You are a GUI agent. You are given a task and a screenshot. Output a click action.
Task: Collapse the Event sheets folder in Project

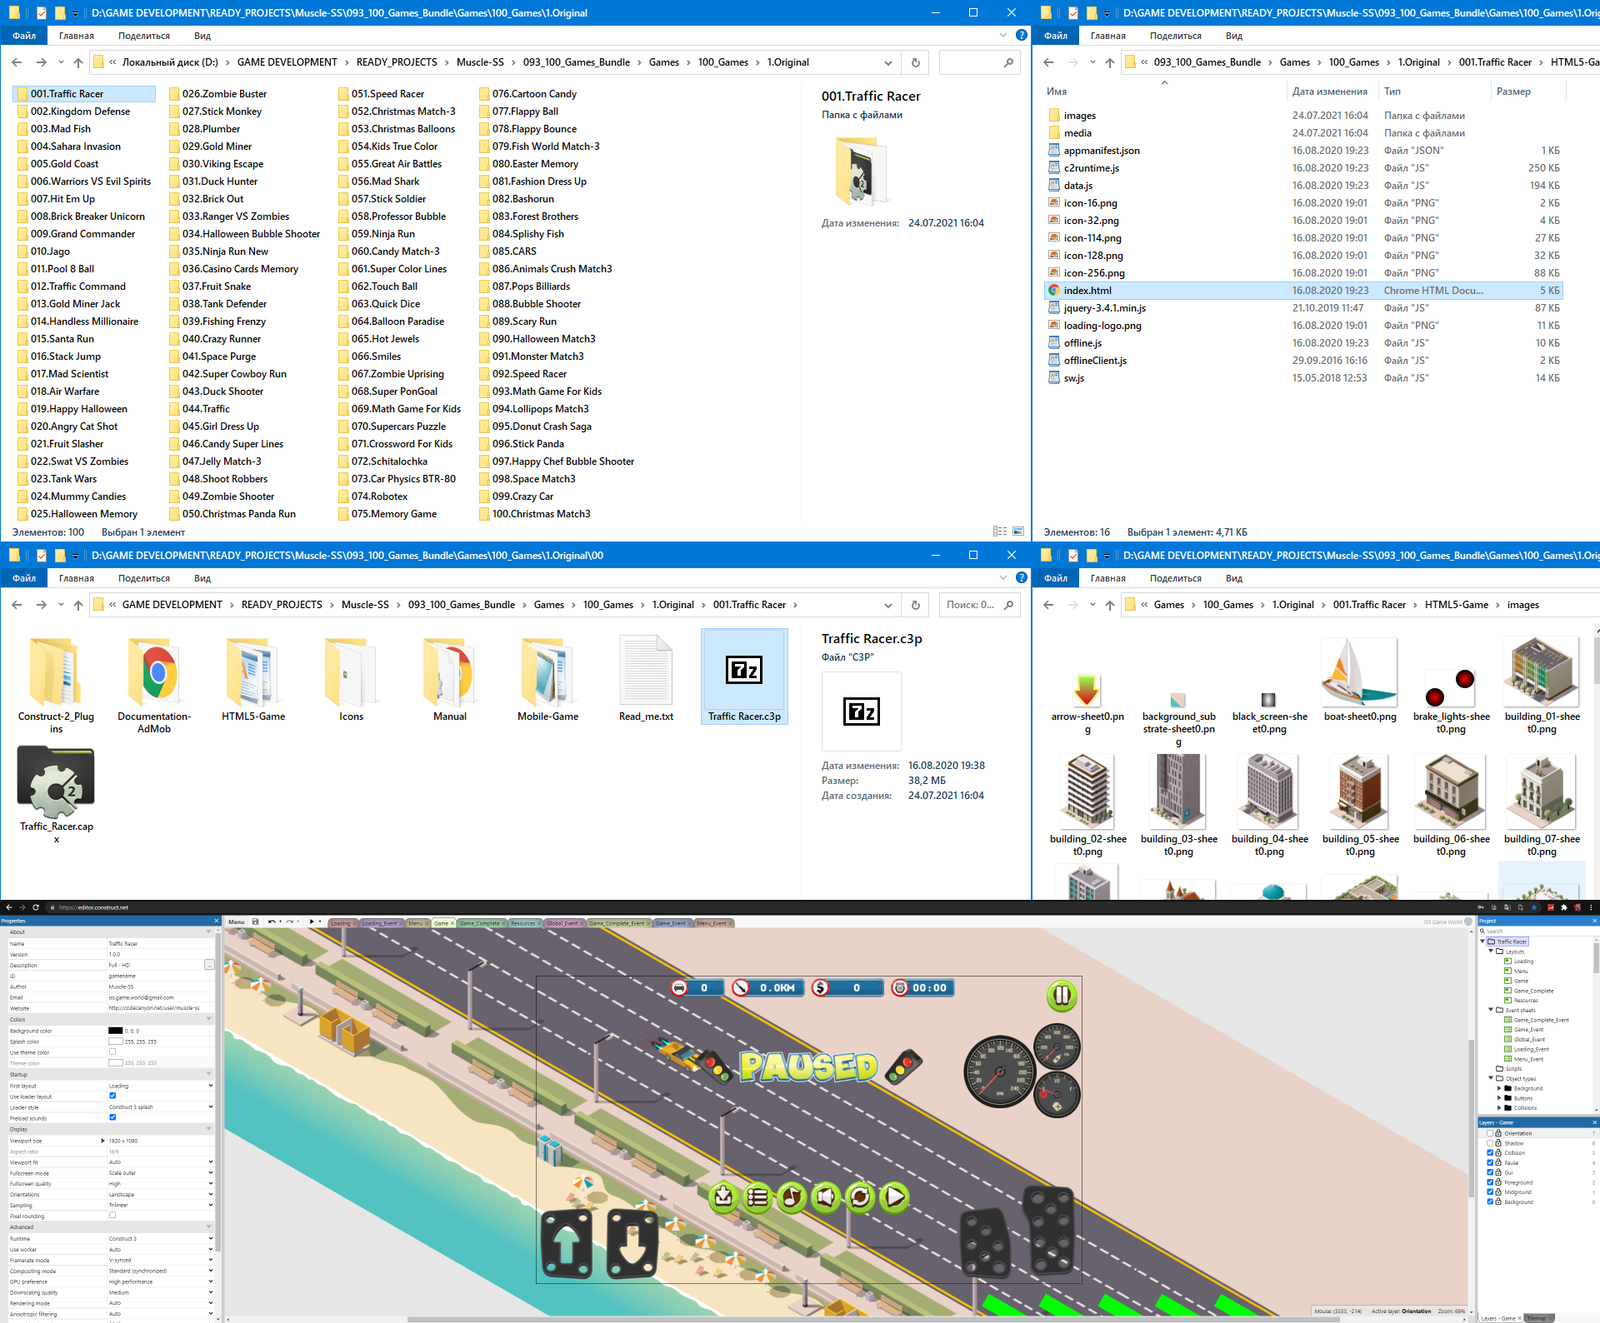(1491, 1010)
